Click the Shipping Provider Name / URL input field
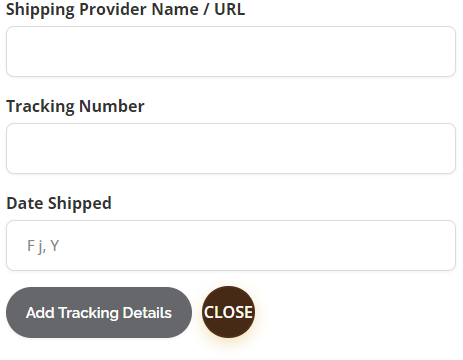 [x=231, y=52]
